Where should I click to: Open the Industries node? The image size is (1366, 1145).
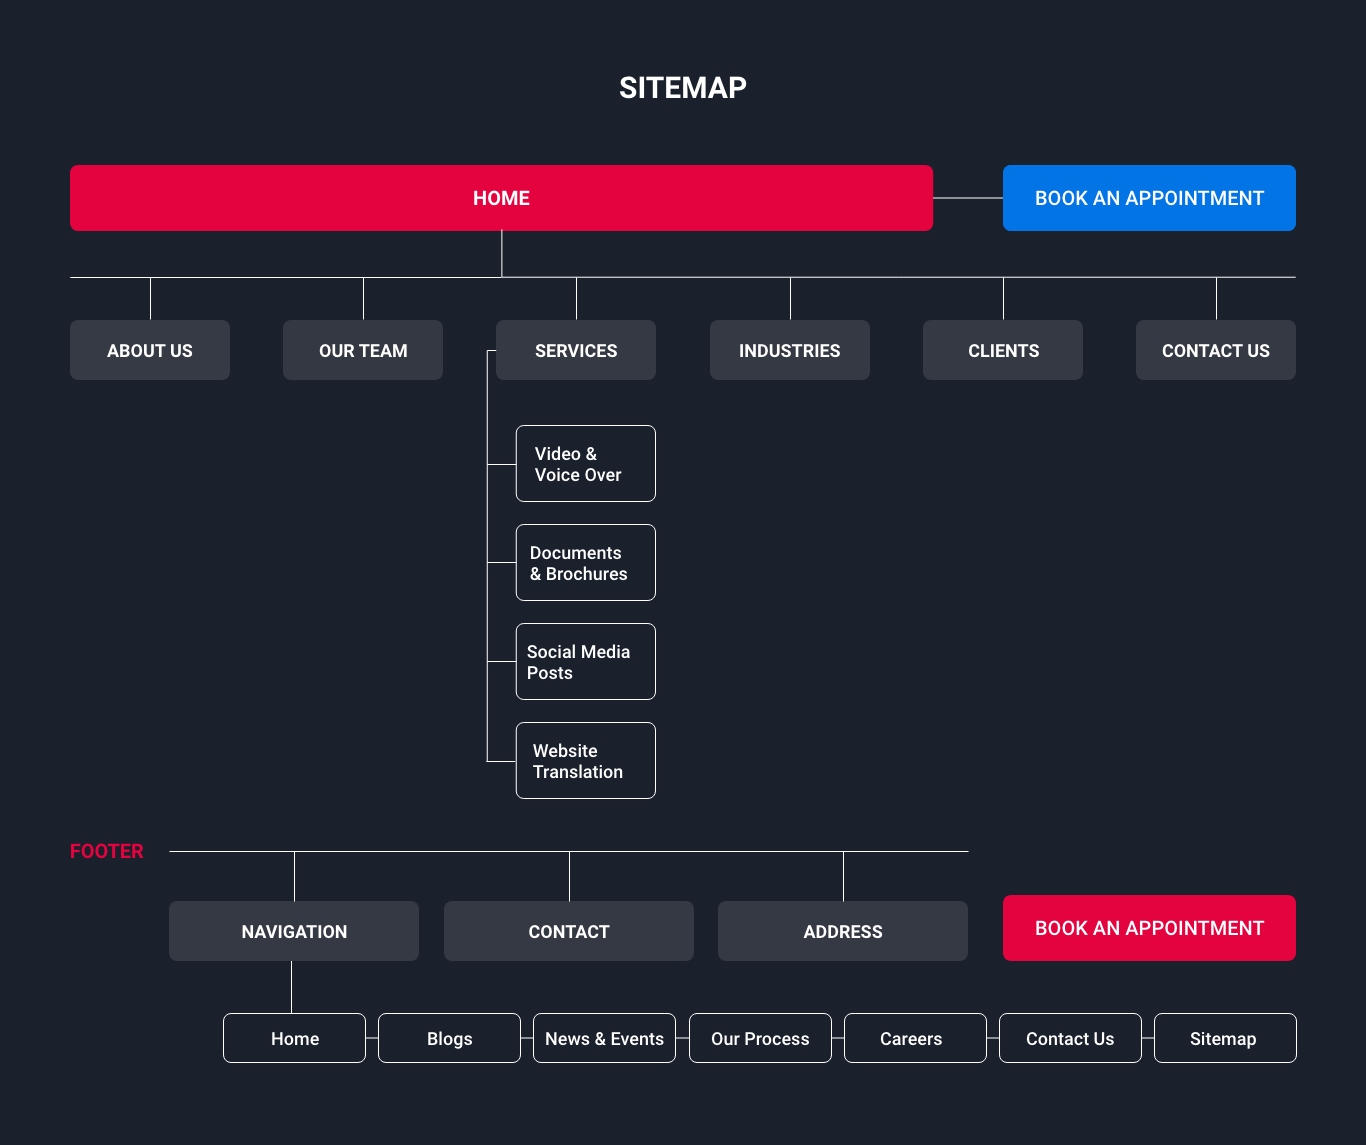[x=789, y=350]
